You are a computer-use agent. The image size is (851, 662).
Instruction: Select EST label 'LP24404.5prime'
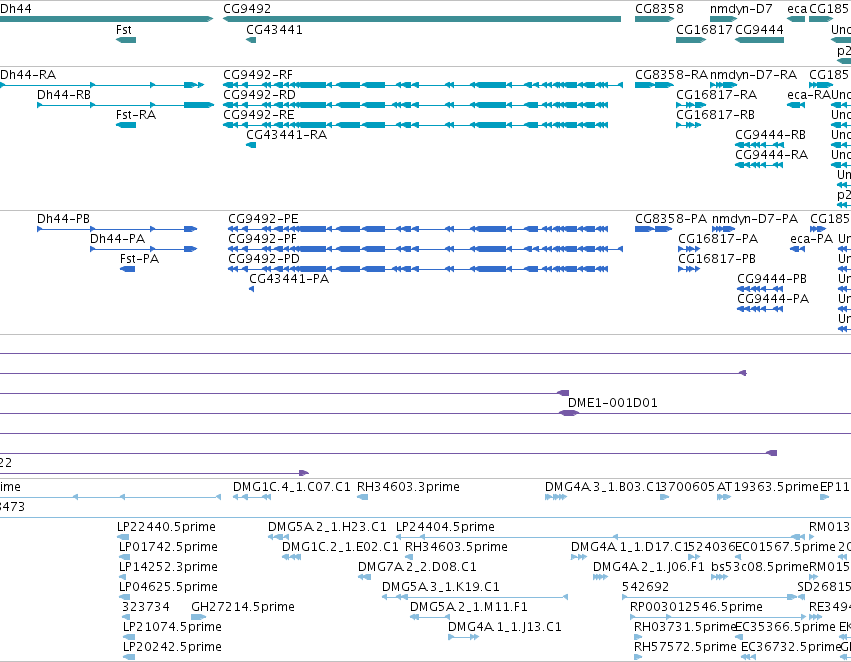tap(446, 527)
